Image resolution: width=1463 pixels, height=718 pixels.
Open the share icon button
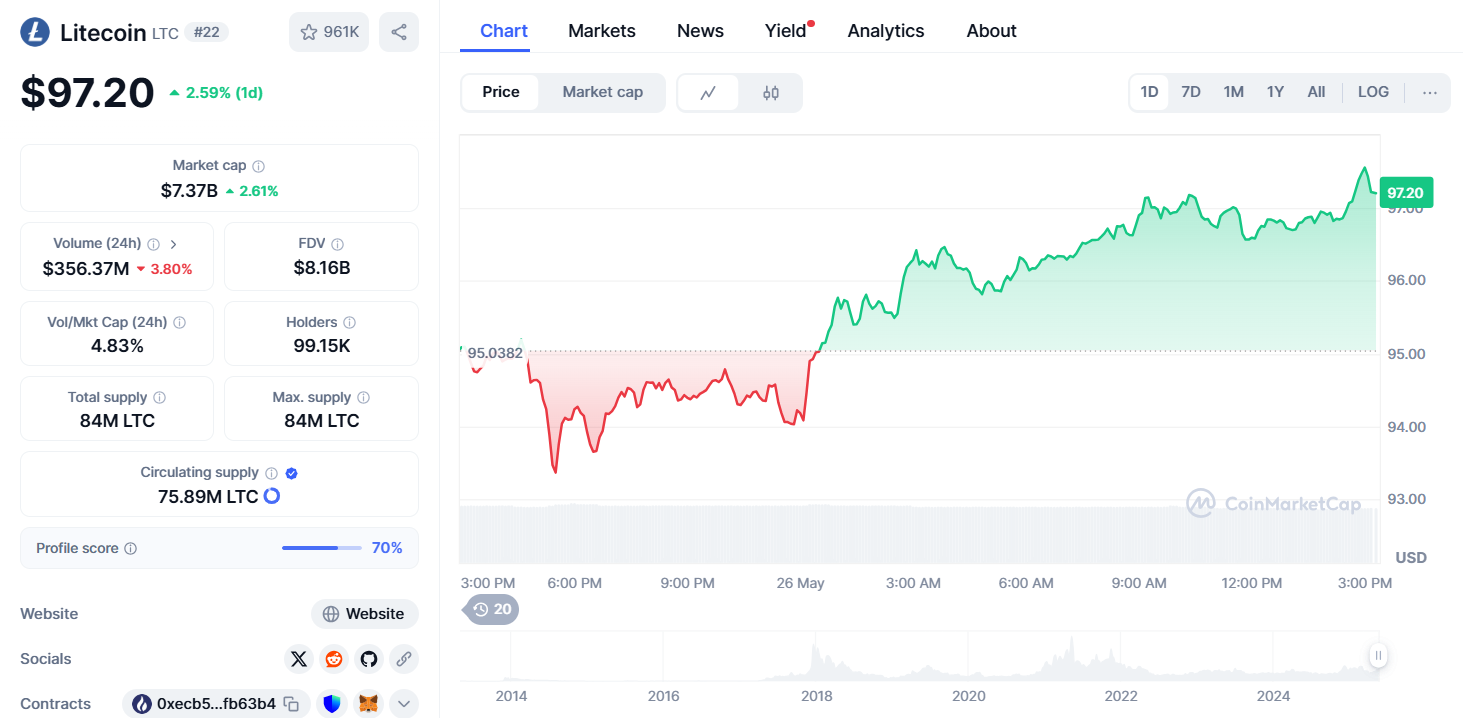pyautogui.click(x=399, y=32)
